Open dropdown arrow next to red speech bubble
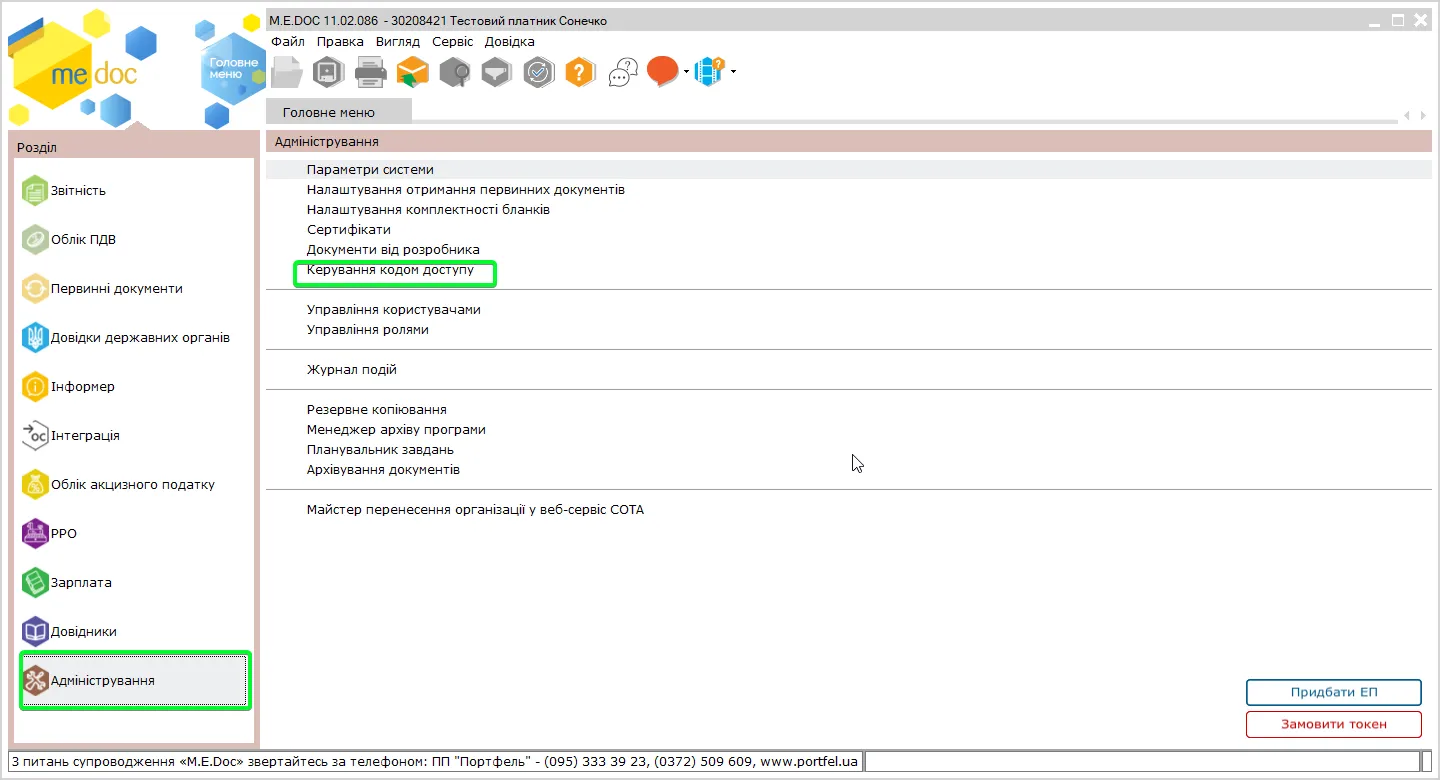 pos(686,72)
